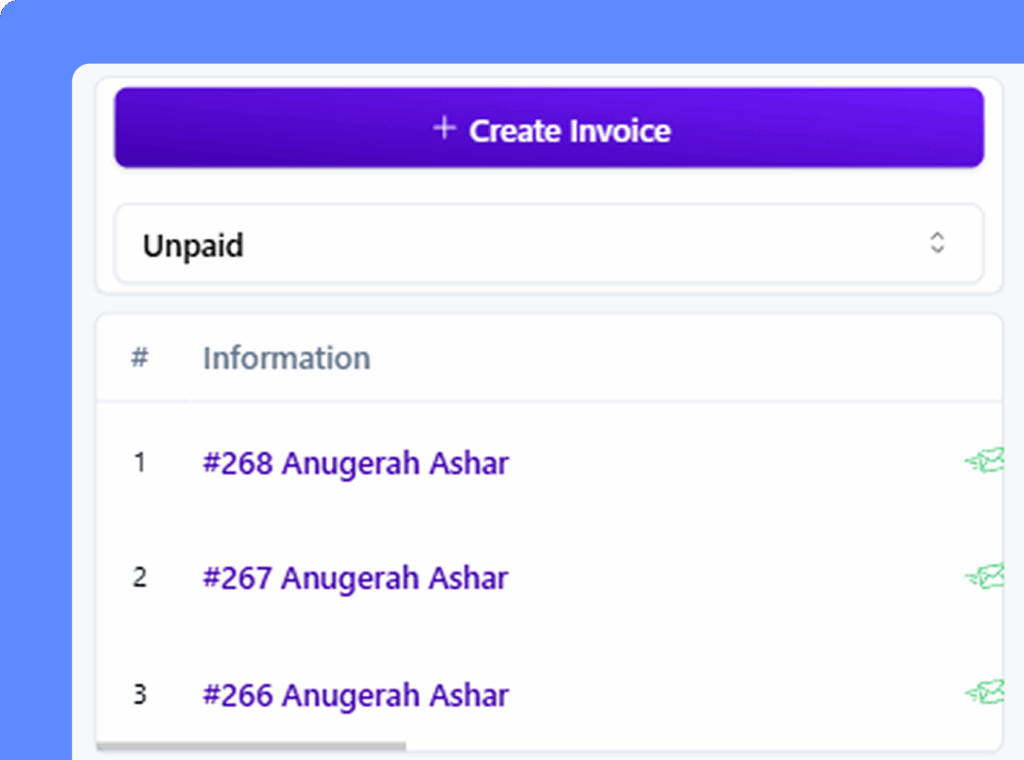Click the green send-mail icon for invoice #267

(985, 576)
